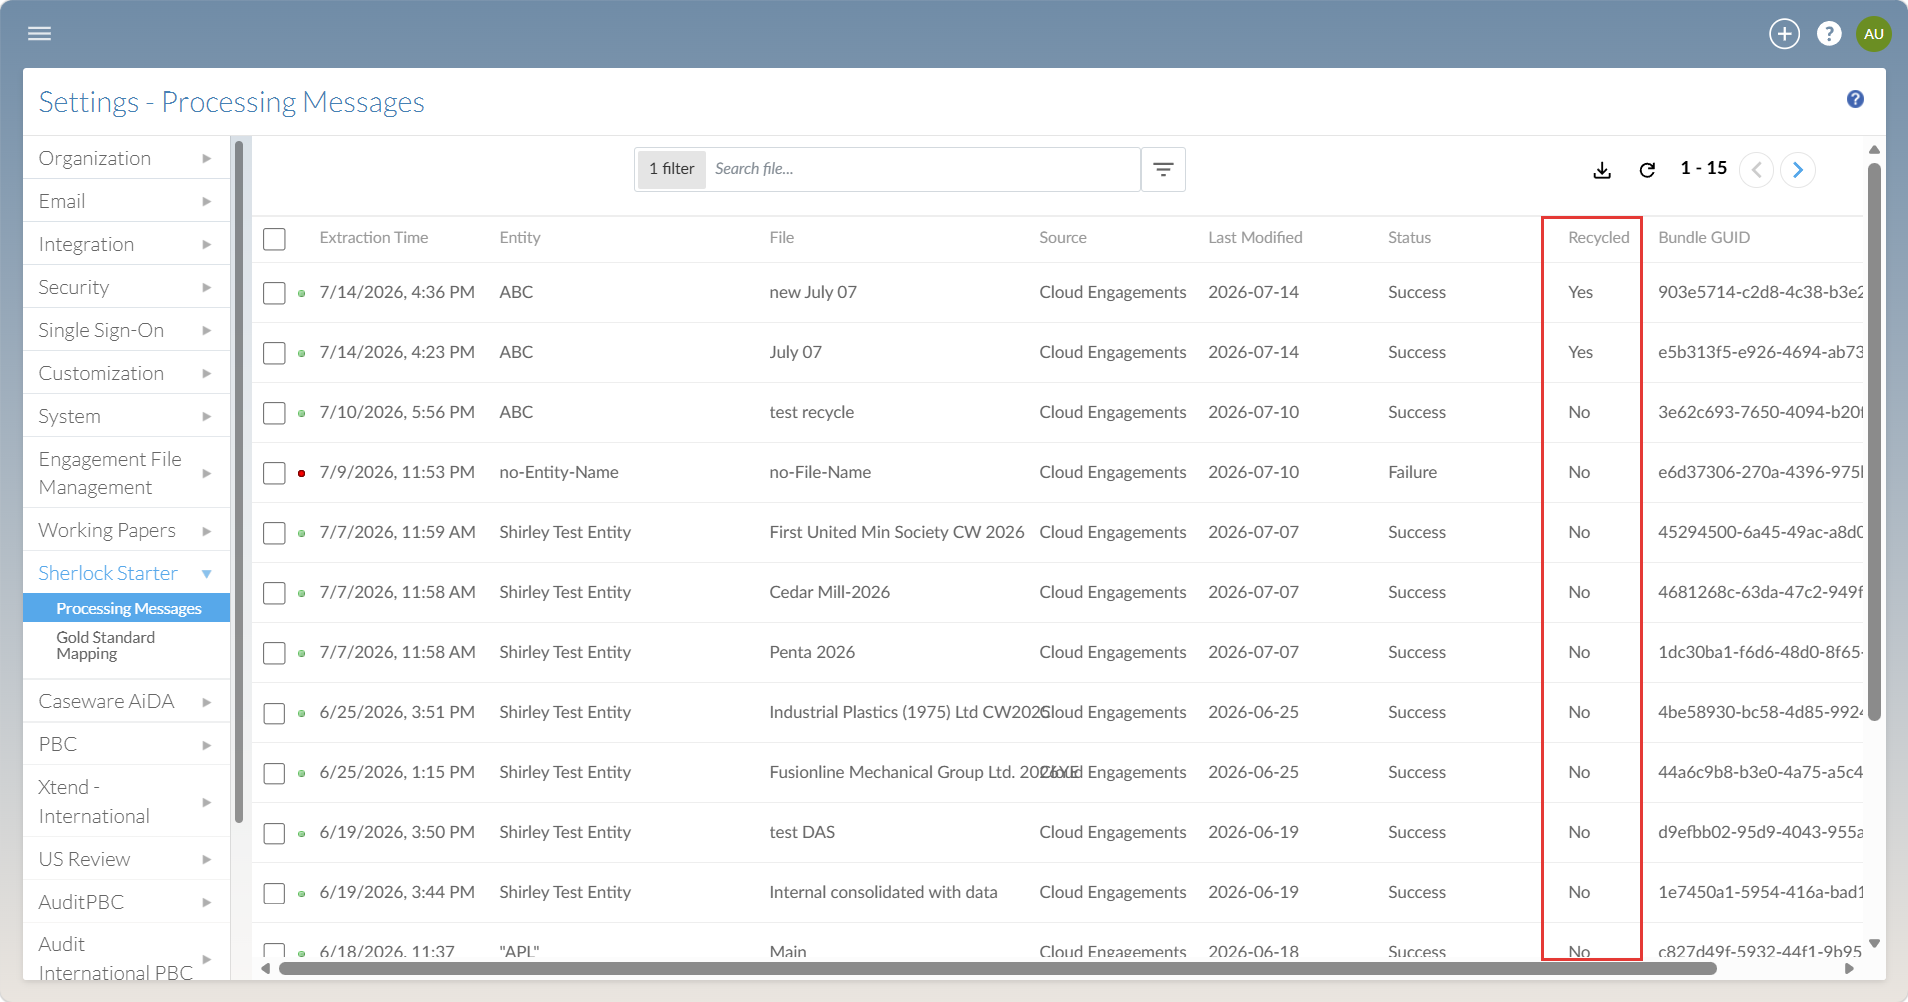This screenshot has height=1002, width=1908.
Task: Sort by the Last Modified column
Action: tap(1255, 238)
